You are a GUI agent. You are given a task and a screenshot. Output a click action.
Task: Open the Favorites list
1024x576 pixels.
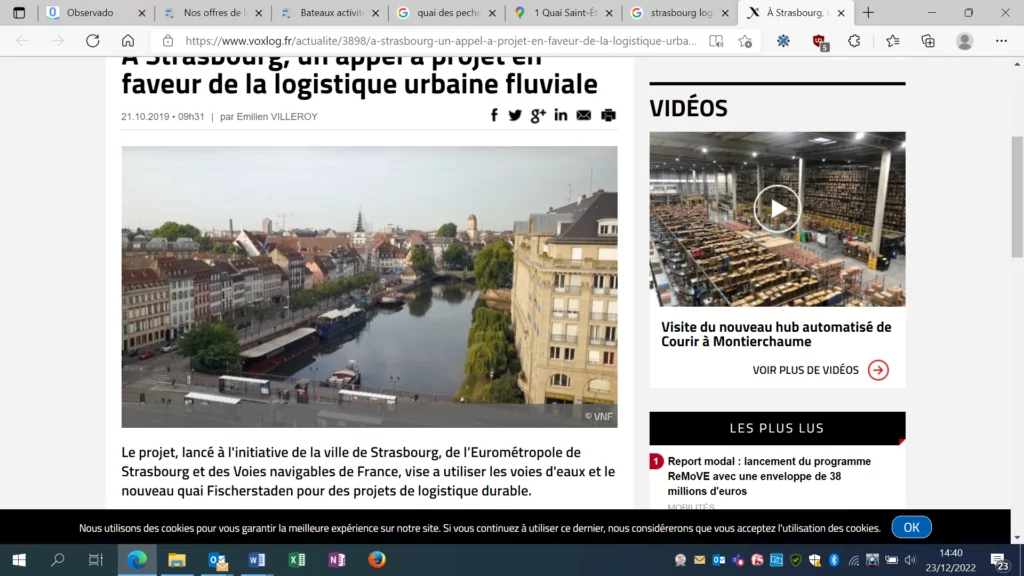[x=893, y=41]
